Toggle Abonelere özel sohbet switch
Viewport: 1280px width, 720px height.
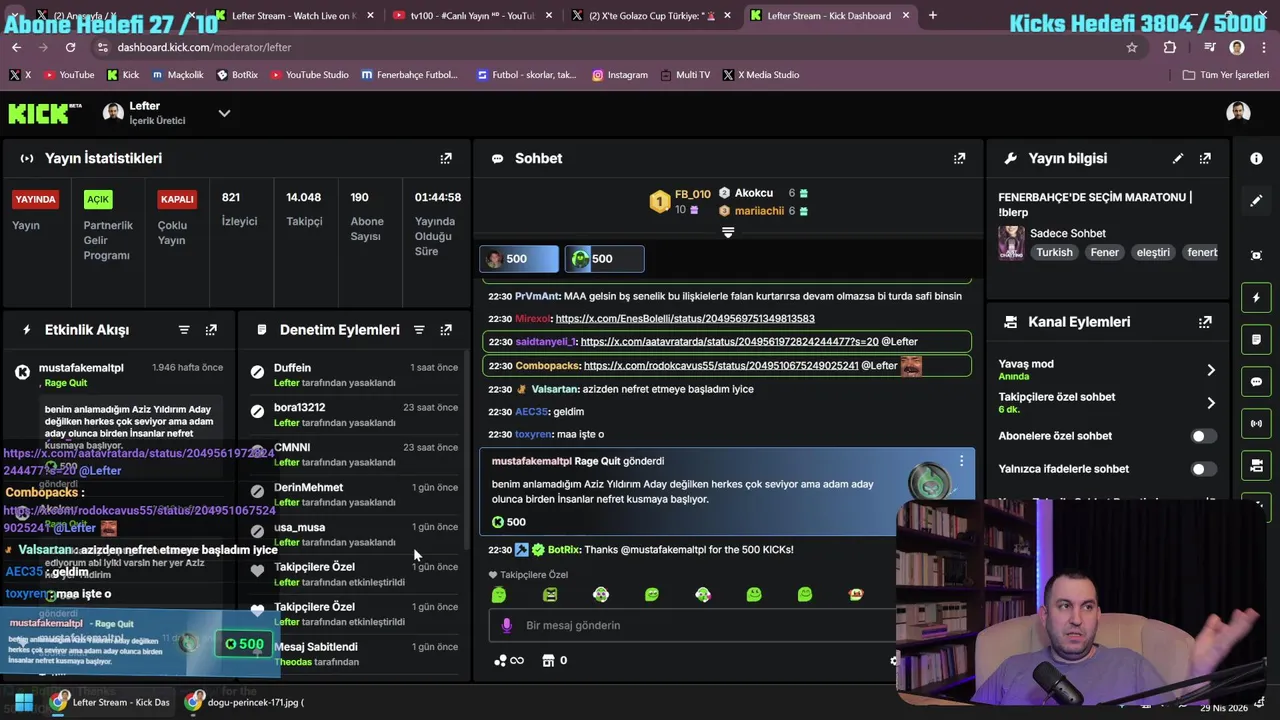click(x=1204, y=436)
